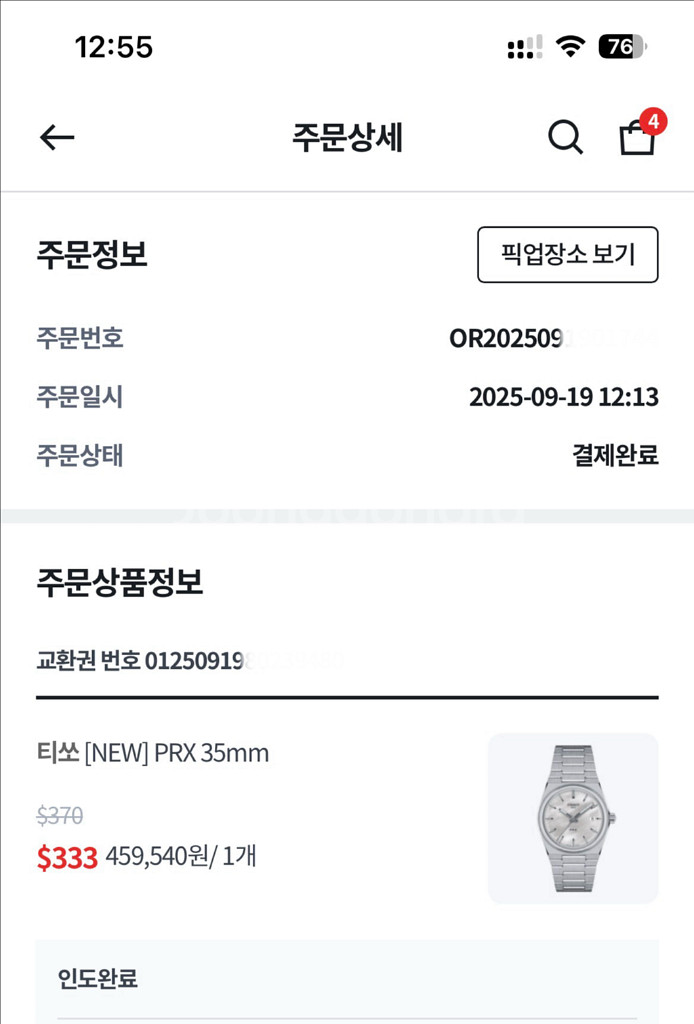The image size is (694, 1024).
Task: Open the search icon in the header
Action: click(565, 136)
